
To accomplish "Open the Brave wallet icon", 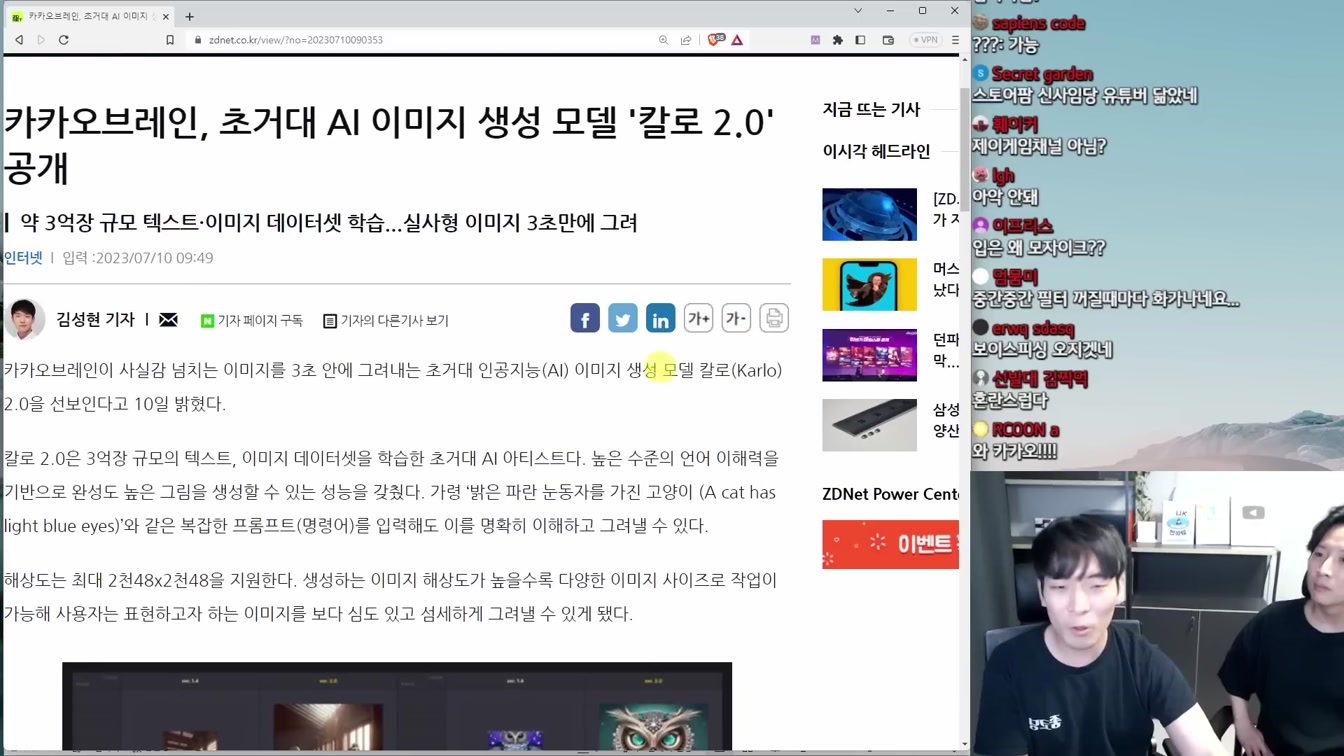I will coord(888,40).
